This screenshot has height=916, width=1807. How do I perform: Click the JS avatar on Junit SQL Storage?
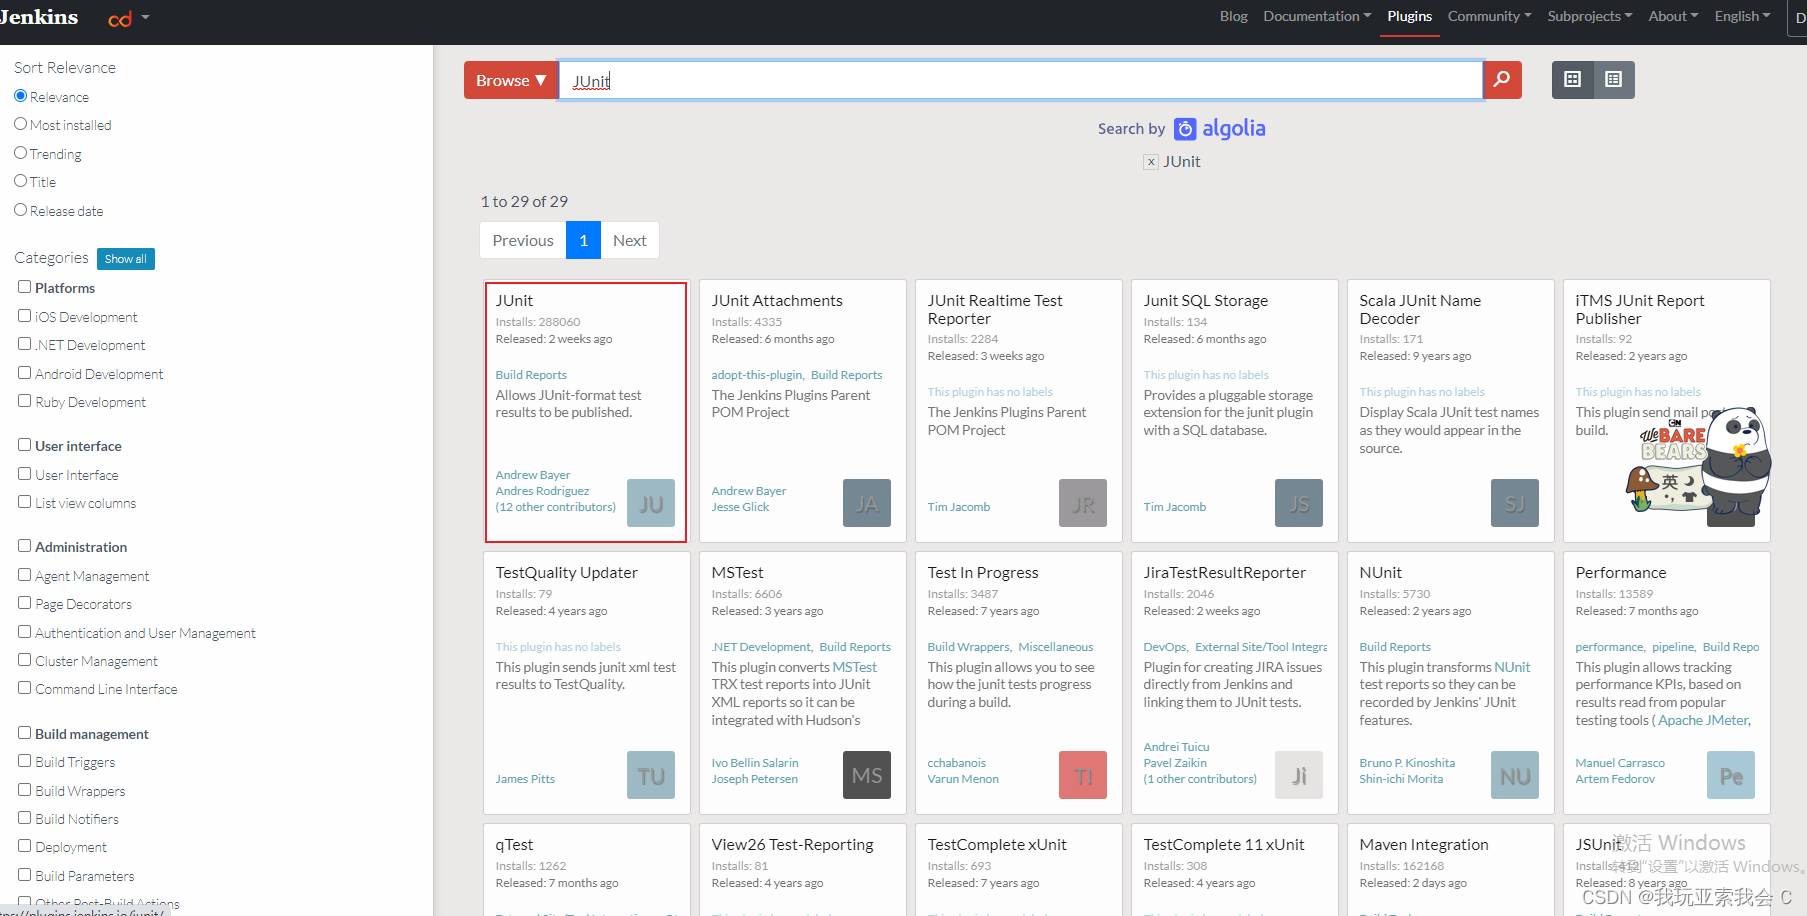pyautogui.click(x=1299, y=503)
